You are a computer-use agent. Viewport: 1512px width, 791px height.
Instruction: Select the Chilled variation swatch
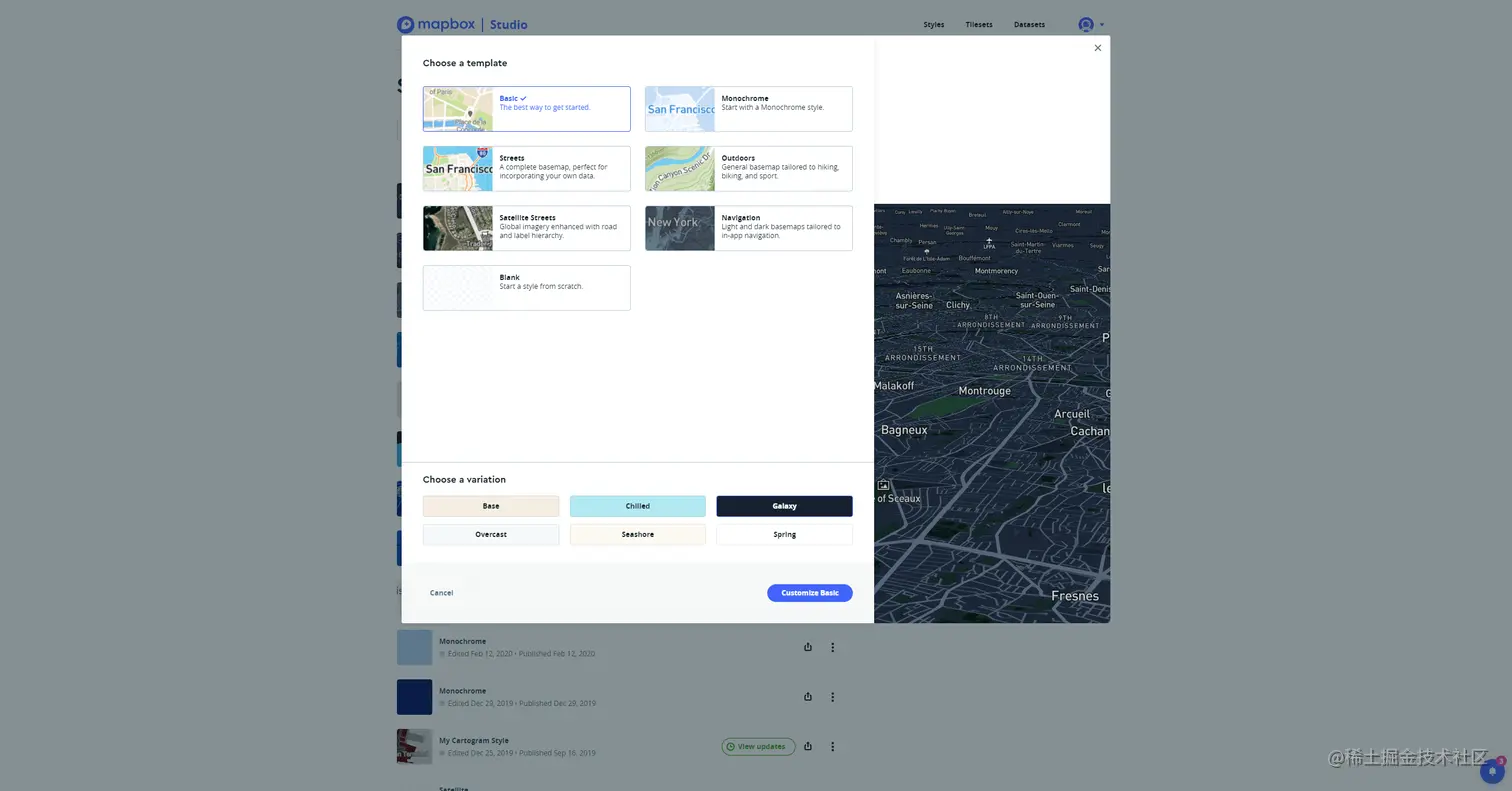(x=638, y=506)
